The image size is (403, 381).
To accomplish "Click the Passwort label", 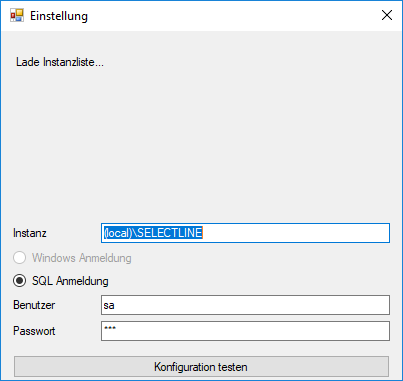I will 34,331.
